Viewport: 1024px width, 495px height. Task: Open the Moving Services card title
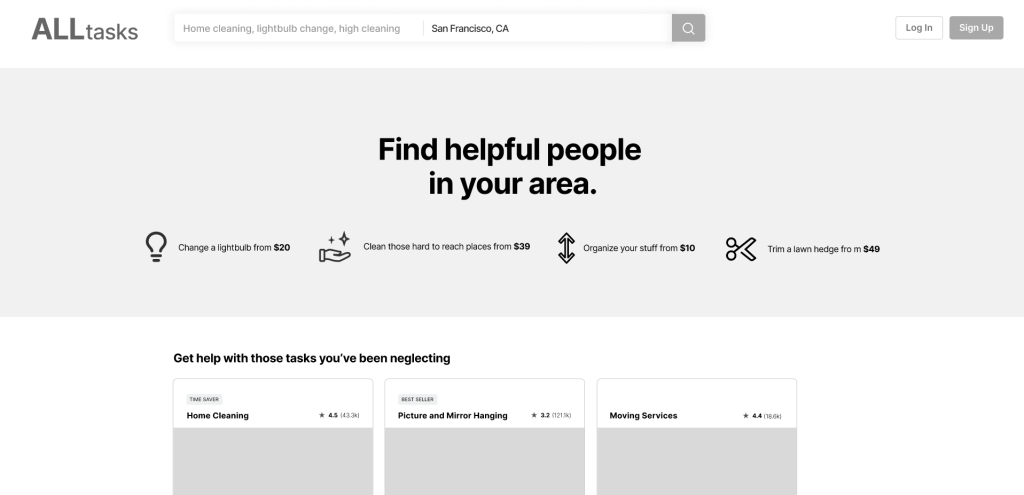643,415
